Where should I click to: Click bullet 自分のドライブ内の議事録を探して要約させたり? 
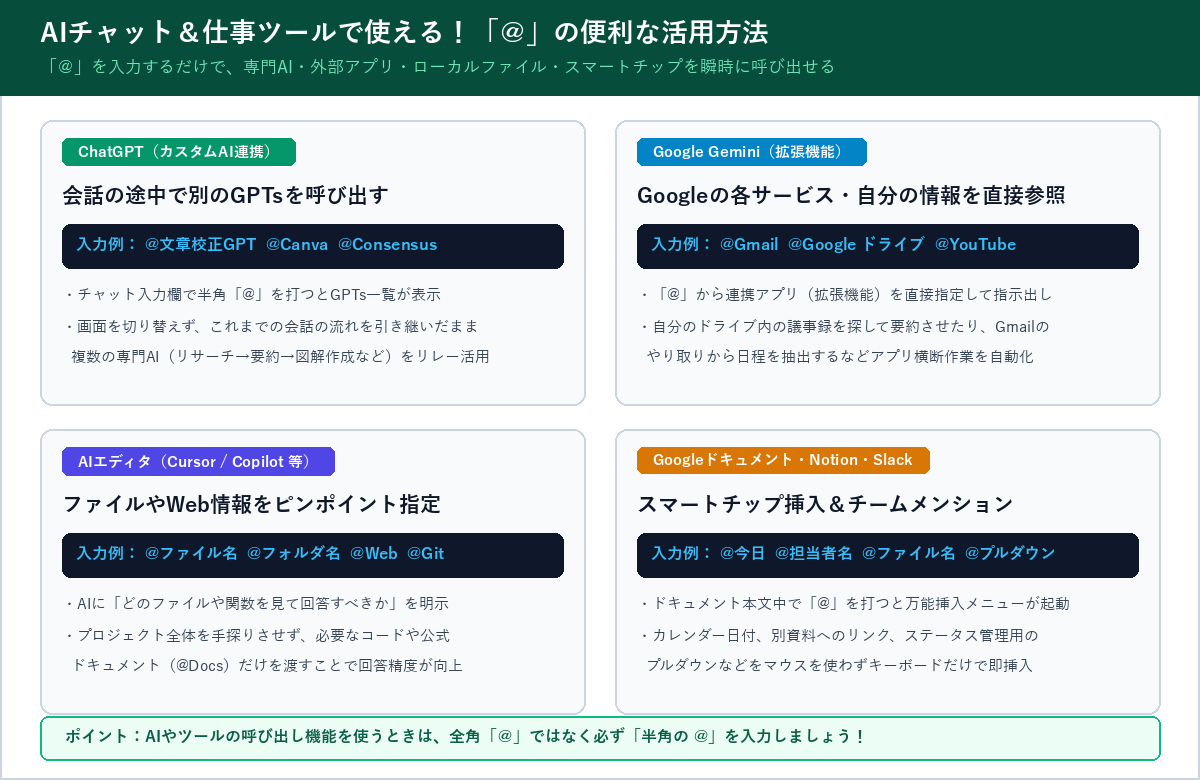pyautogui.click(x=843, y=326)
